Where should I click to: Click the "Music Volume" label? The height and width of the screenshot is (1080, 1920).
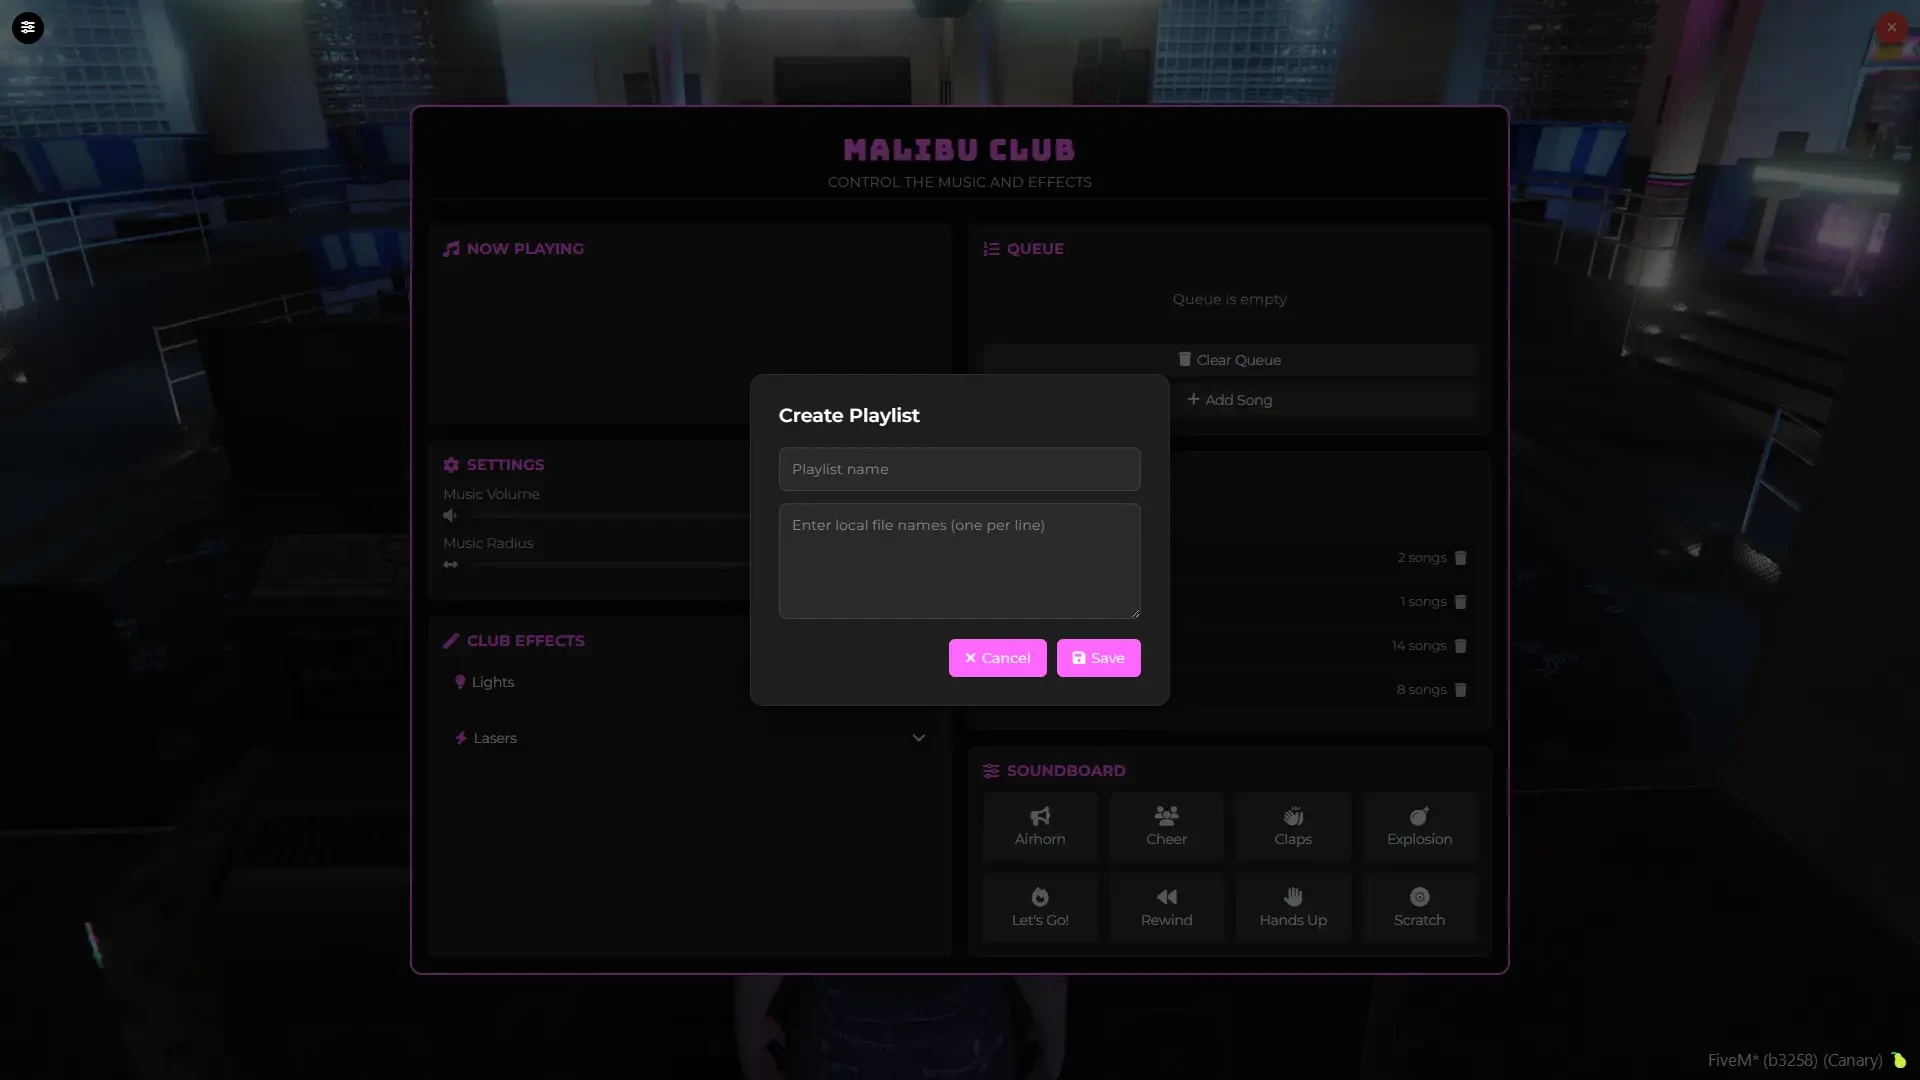(491, 494)
